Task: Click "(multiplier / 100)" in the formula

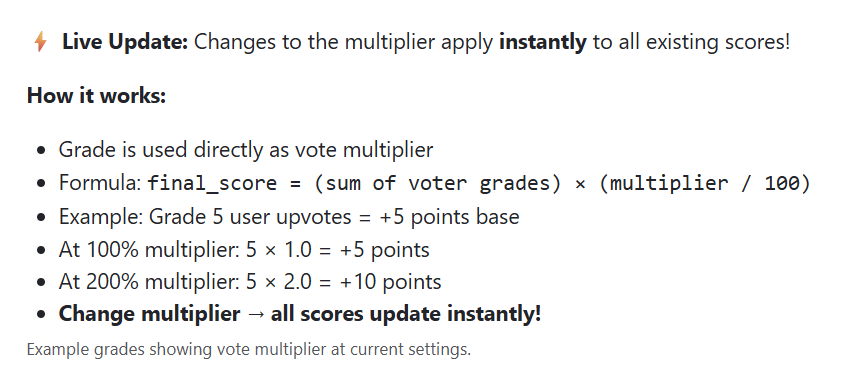Action: [704, 184]
